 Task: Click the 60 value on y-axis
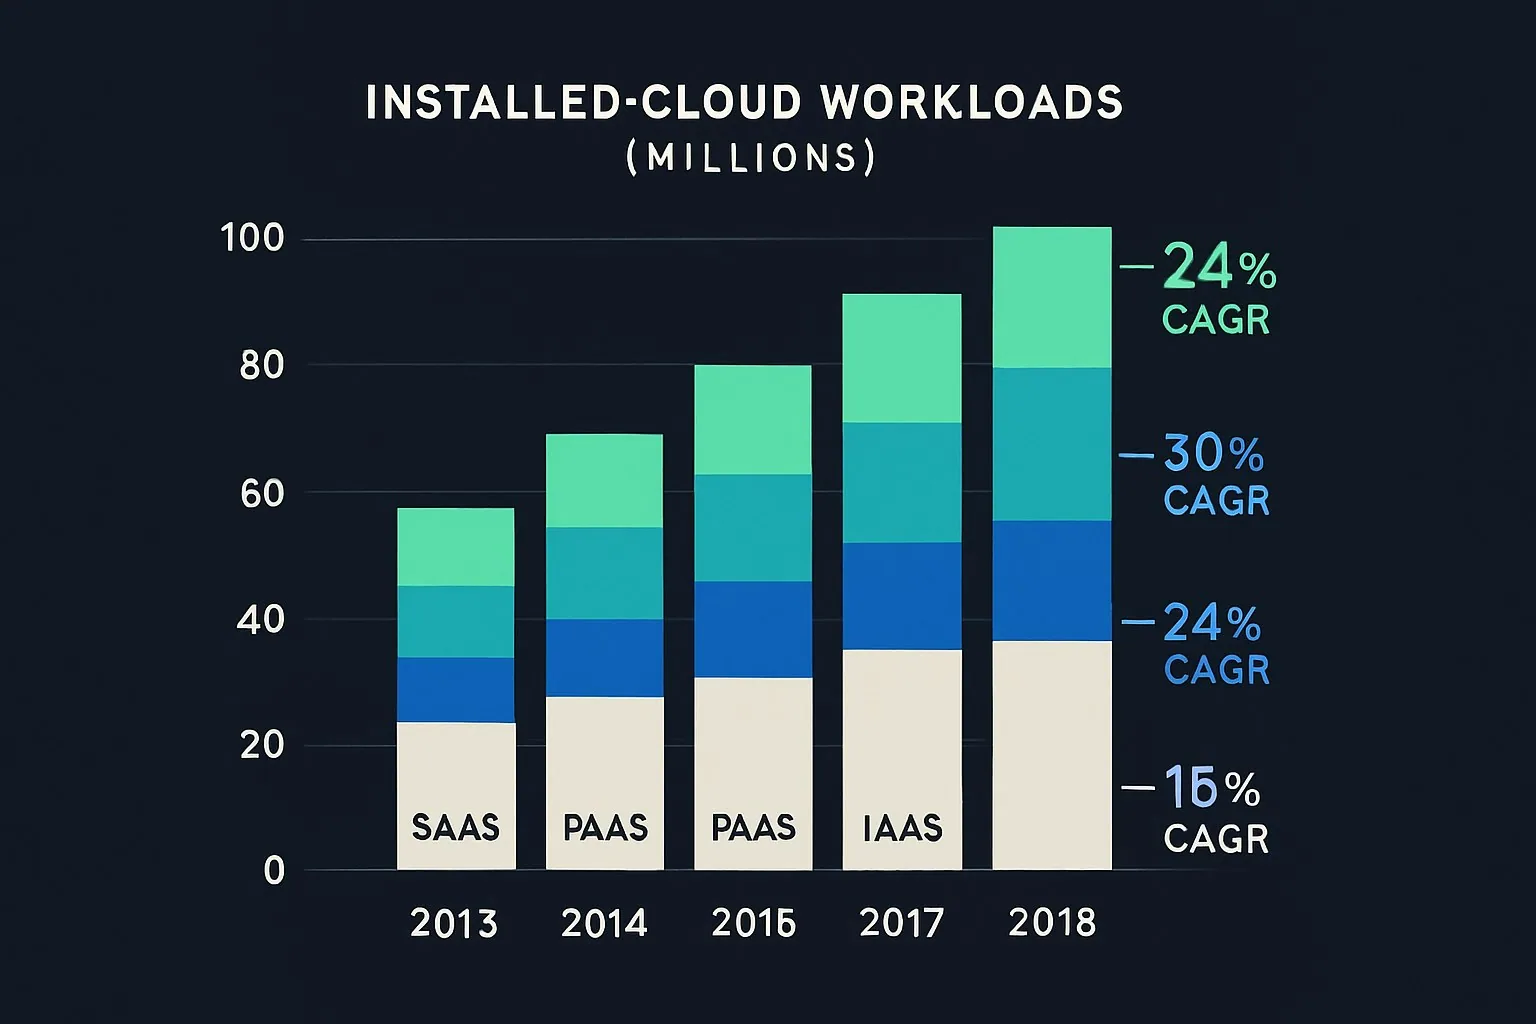262,493
